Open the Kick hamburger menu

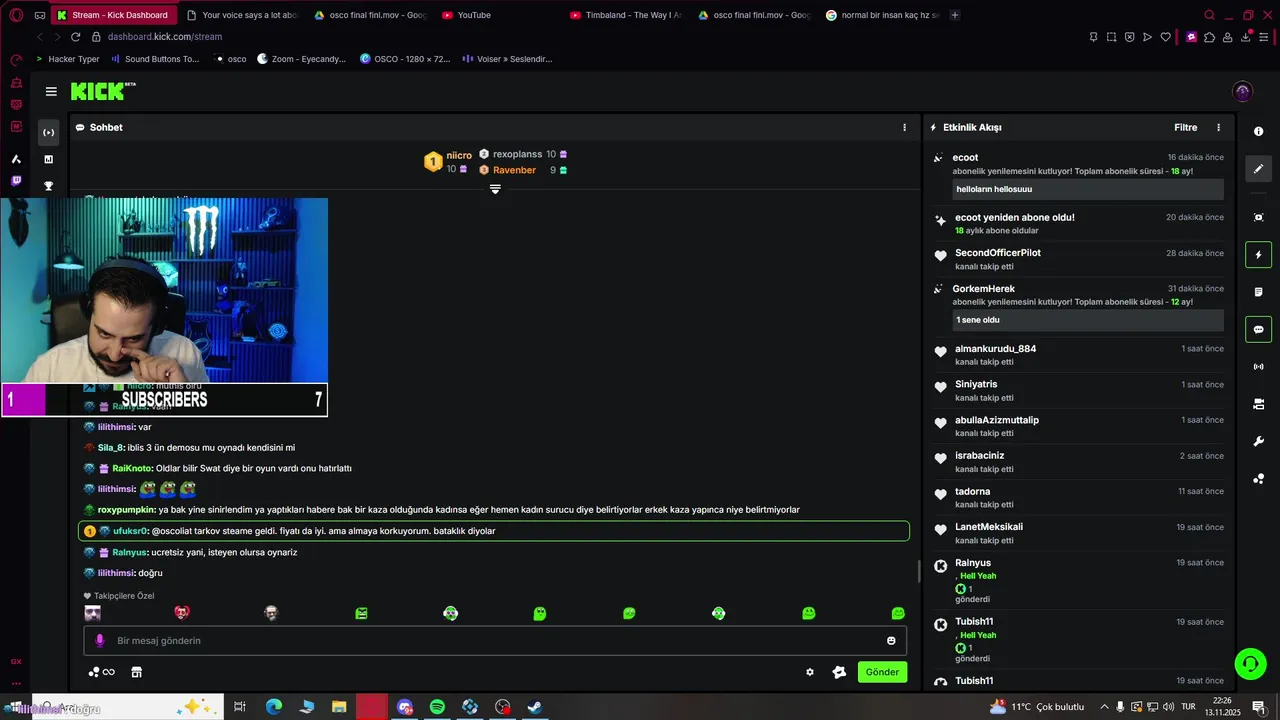[51, 91]
